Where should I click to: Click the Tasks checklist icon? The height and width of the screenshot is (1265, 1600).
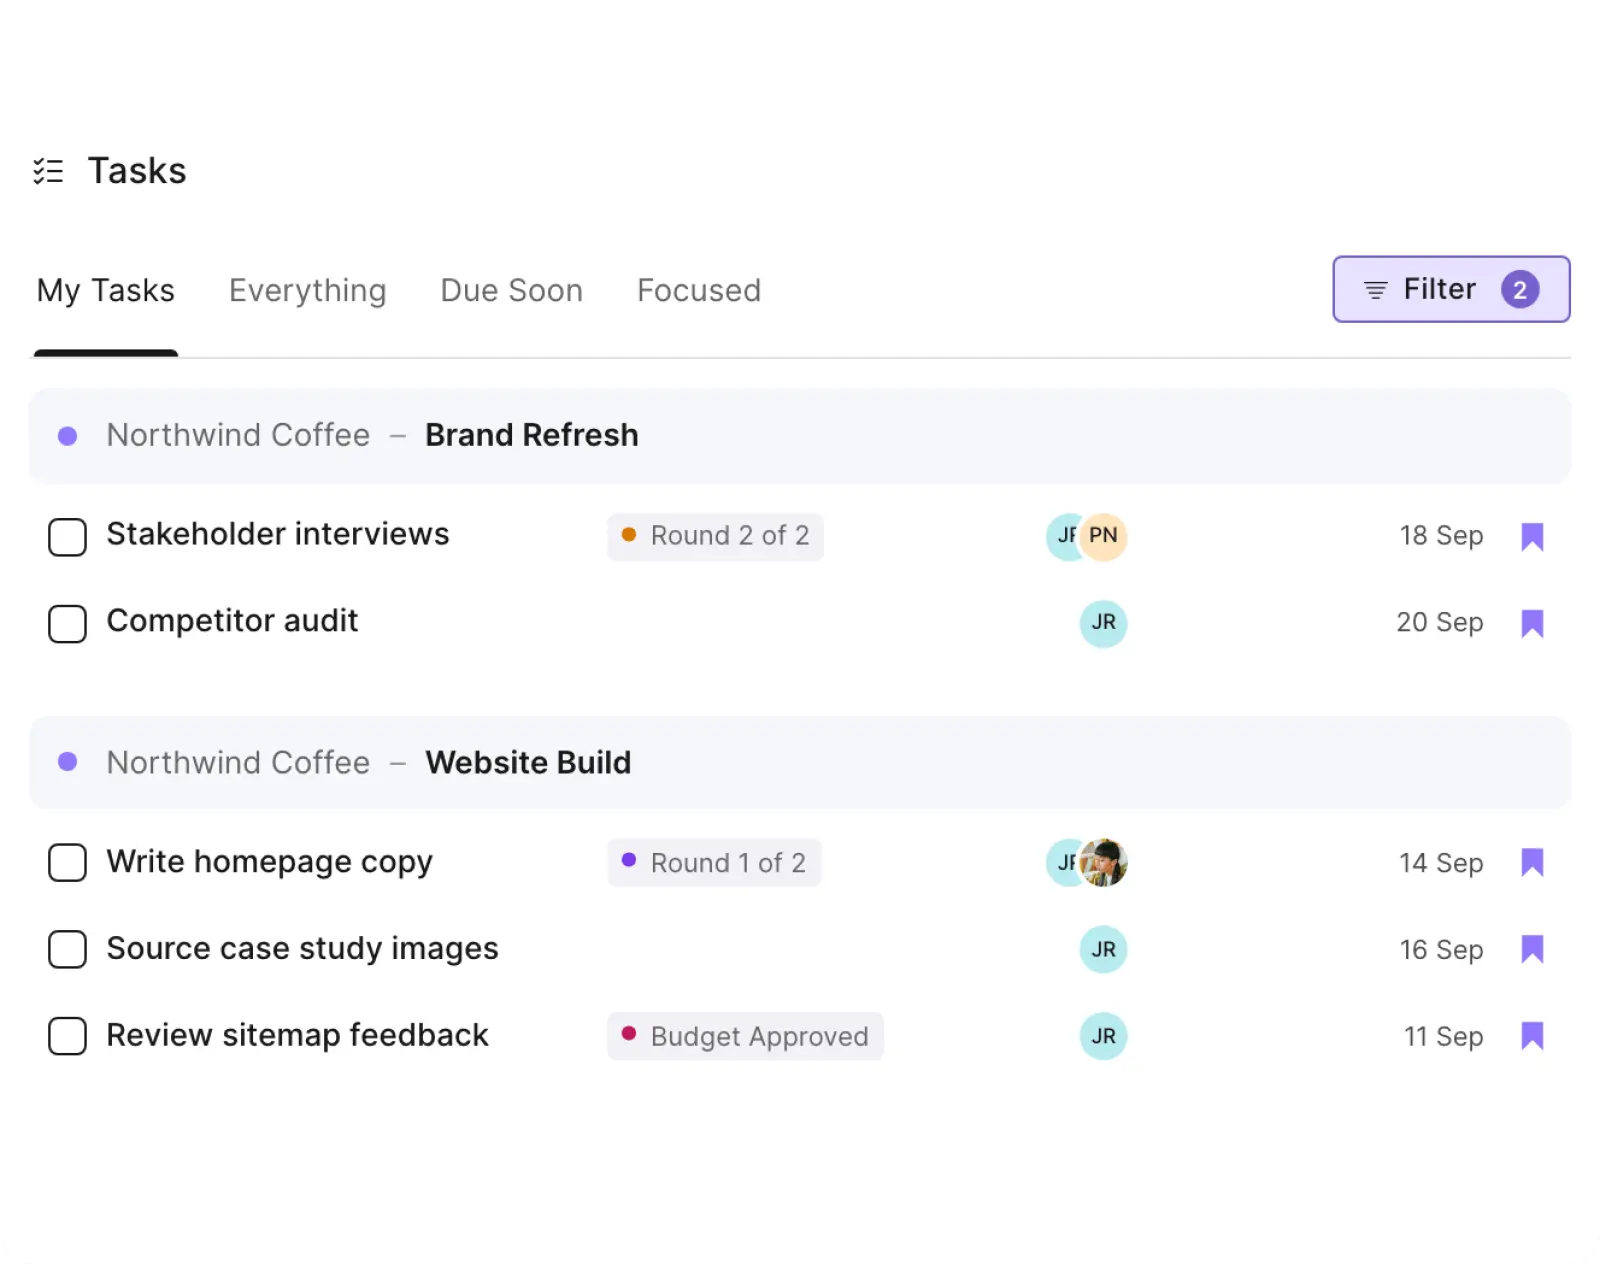(x=48, y=171)
